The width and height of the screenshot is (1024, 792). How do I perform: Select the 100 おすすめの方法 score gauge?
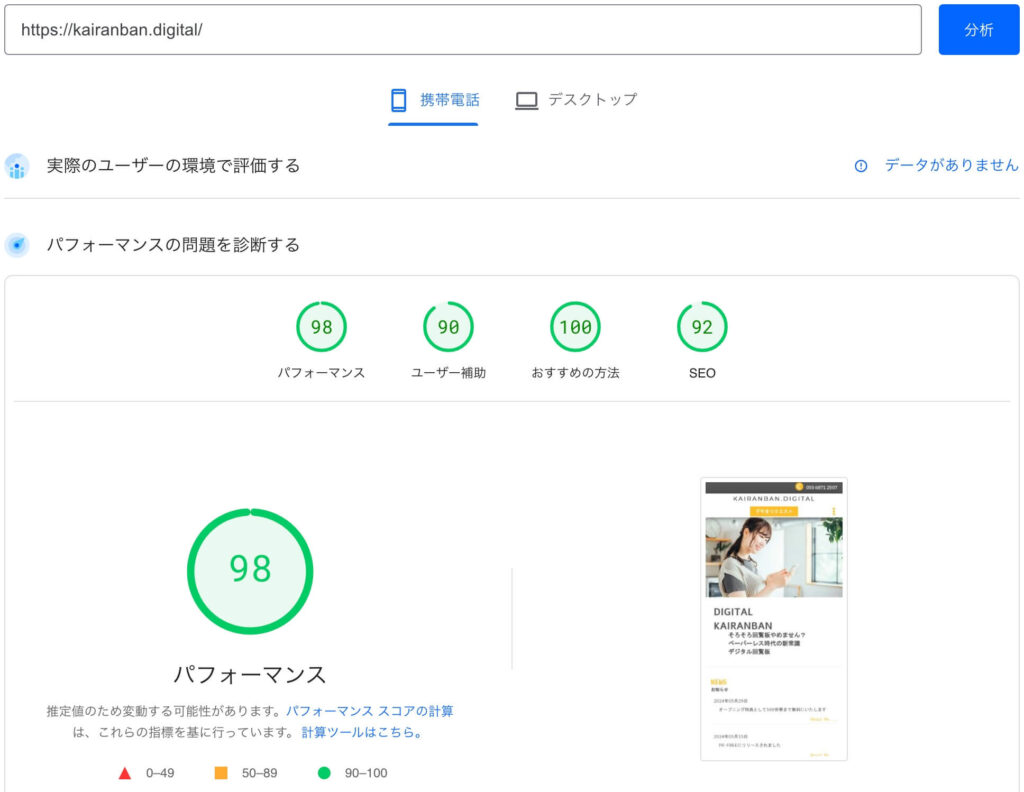[575, 327]
